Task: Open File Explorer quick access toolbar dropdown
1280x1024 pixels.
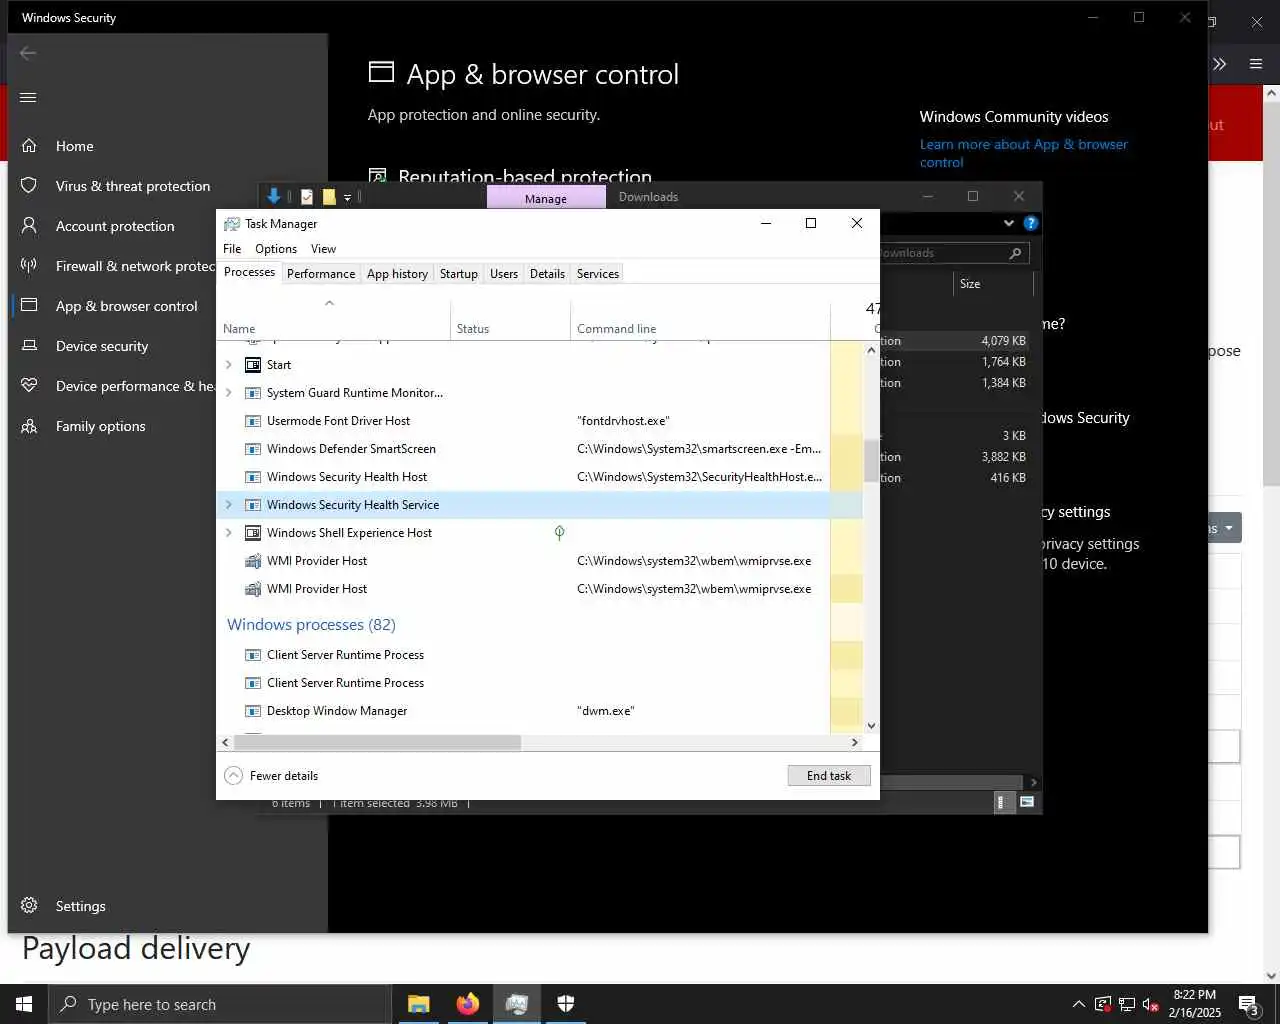Action: tap(348, 197)
